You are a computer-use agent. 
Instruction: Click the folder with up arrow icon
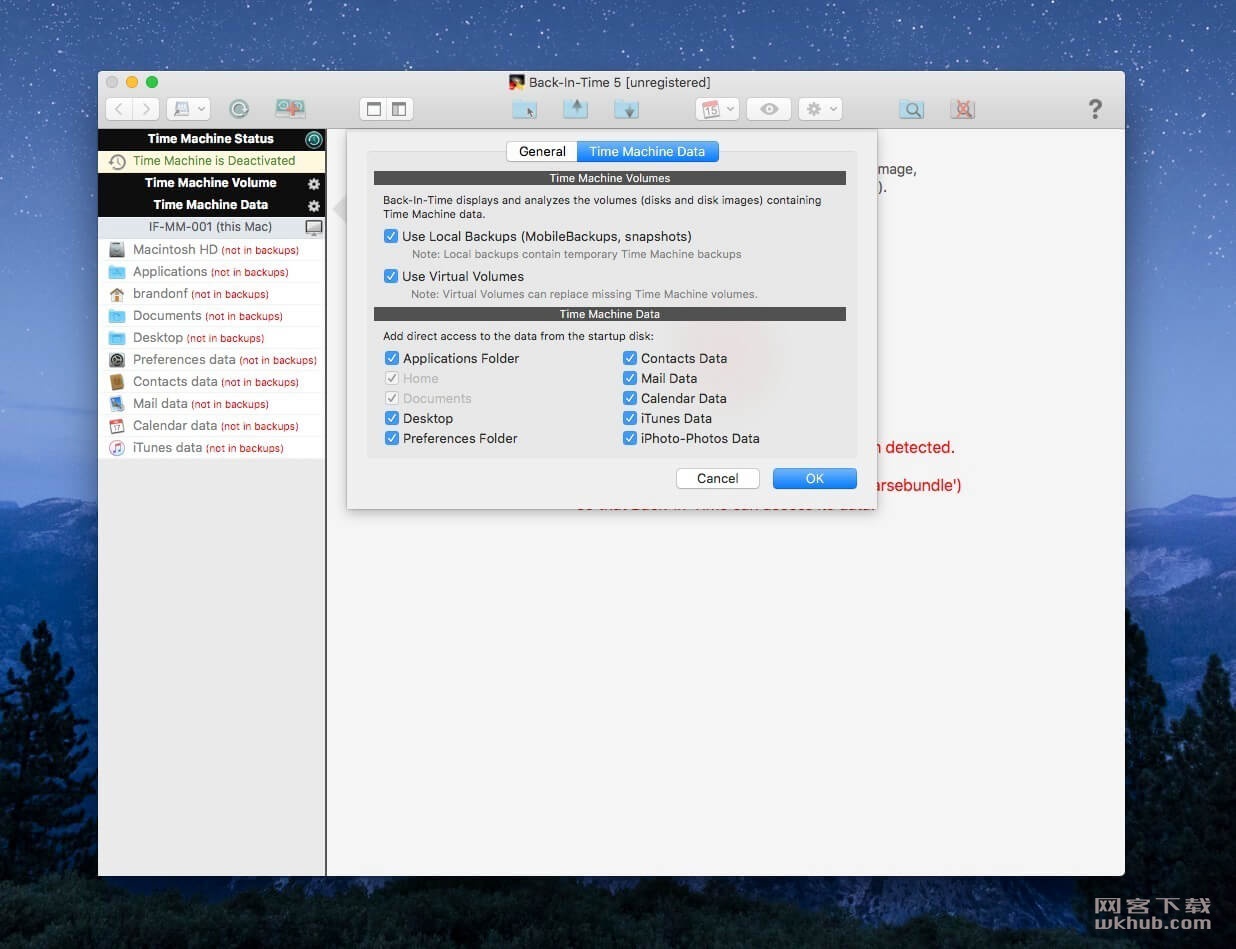tap(575, 109)
